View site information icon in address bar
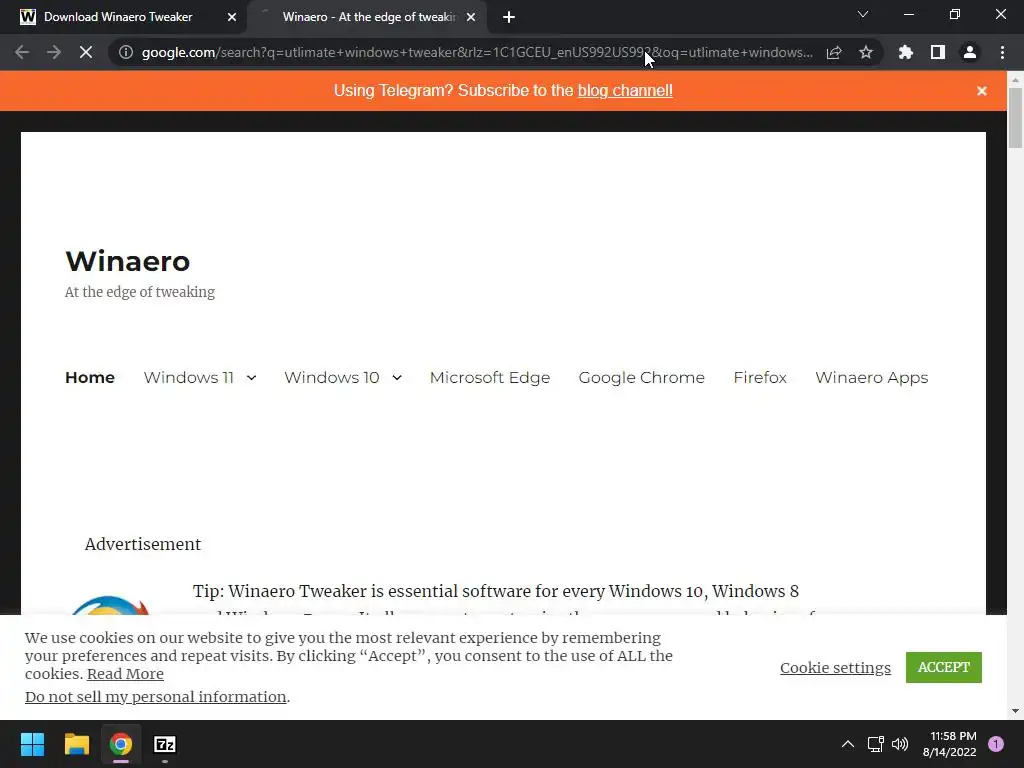The height and width of the screenshot is (768, 1024). 125,52
